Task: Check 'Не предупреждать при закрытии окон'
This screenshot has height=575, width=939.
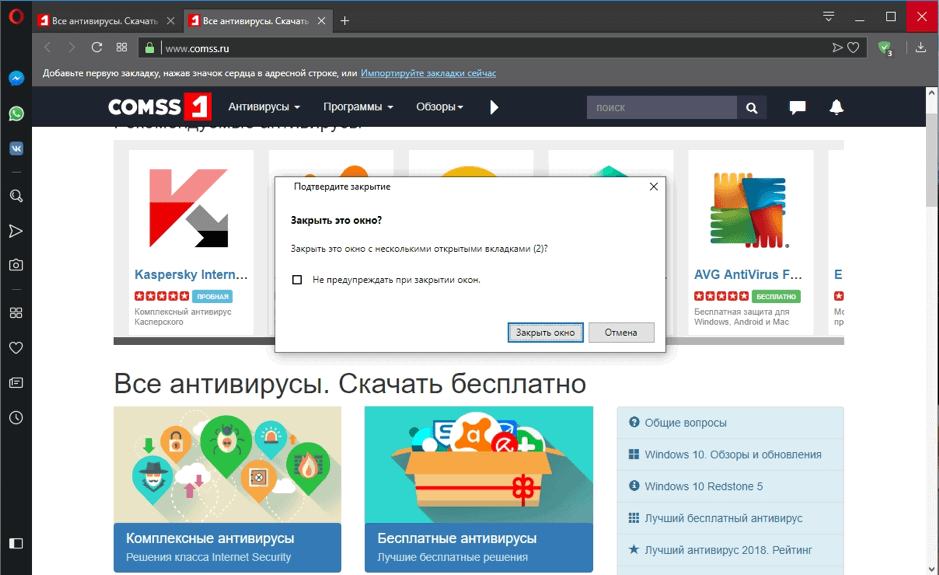Action: pos(297,280)
